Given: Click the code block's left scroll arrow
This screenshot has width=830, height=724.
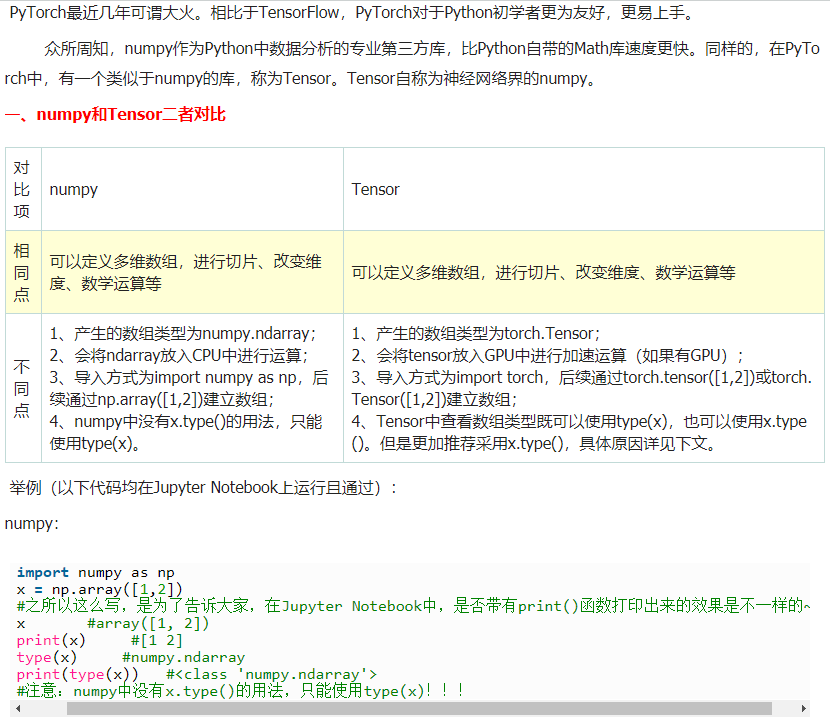Looking at the screenshot, I should tap(19, 709).
